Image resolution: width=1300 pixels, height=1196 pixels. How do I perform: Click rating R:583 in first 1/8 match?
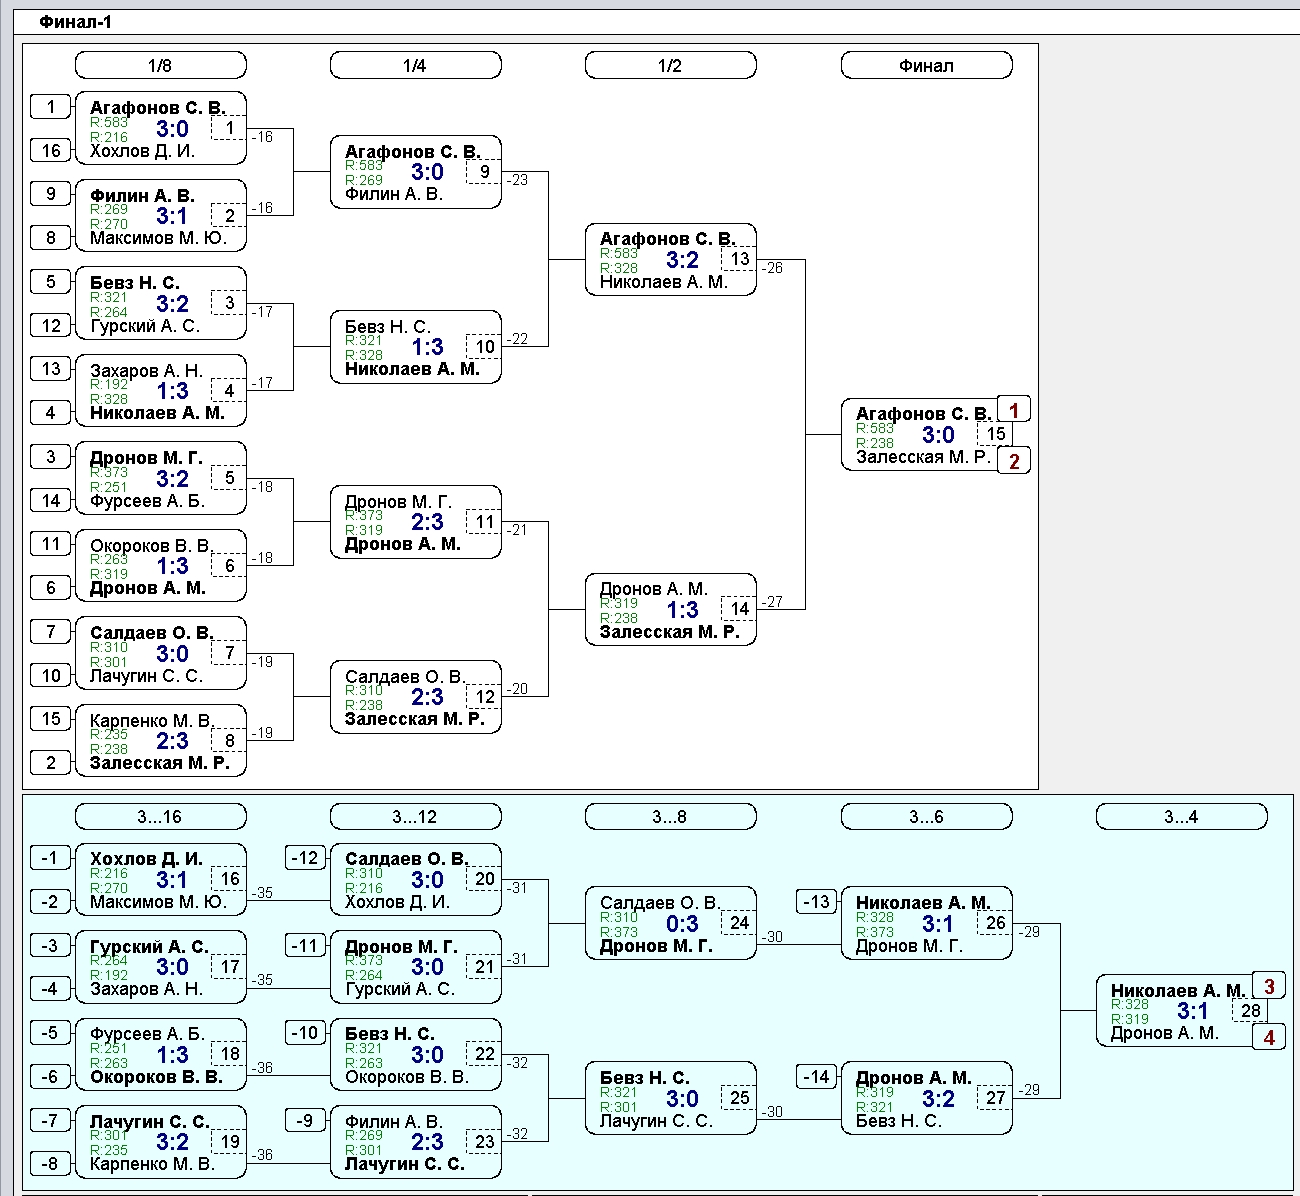(x=109, y=123)
